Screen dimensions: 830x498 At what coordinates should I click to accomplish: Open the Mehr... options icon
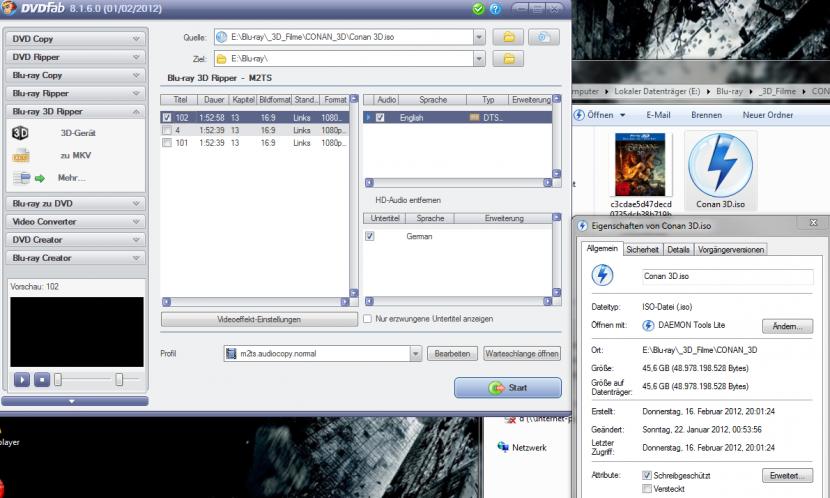click(27, 179)
